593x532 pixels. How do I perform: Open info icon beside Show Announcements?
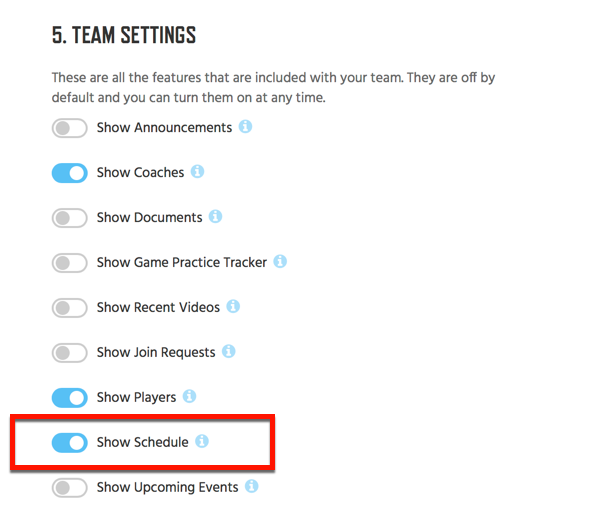(x=245, y=126)
